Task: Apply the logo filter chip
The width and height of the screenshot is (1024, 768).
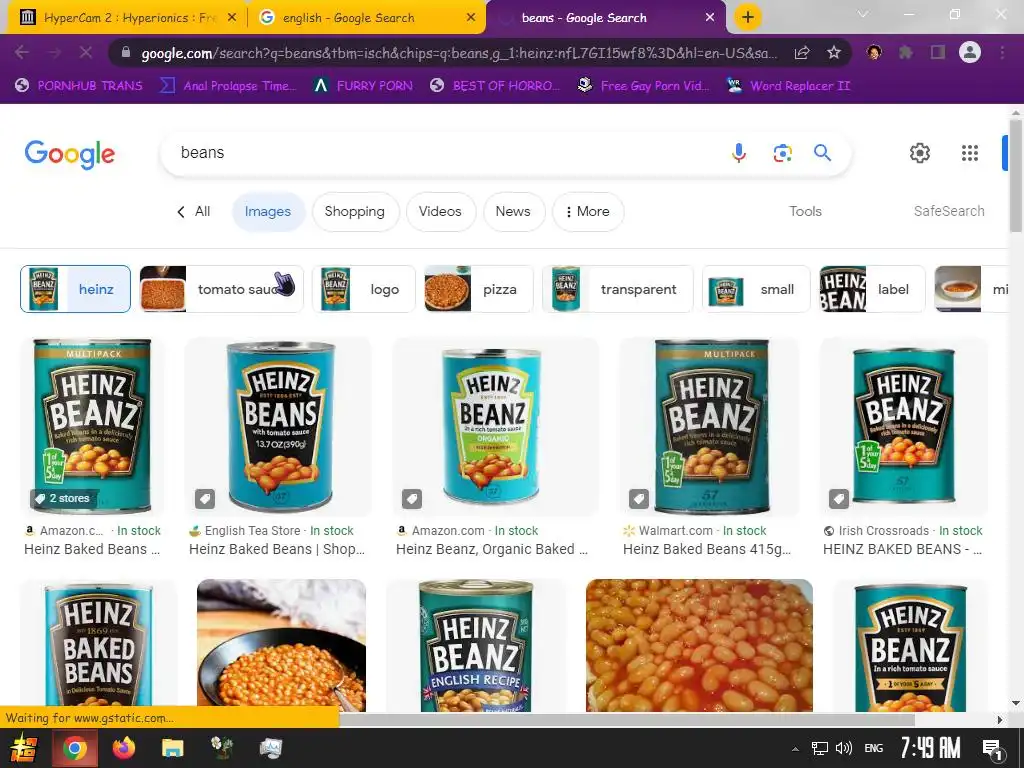Action: click(363, 289)
